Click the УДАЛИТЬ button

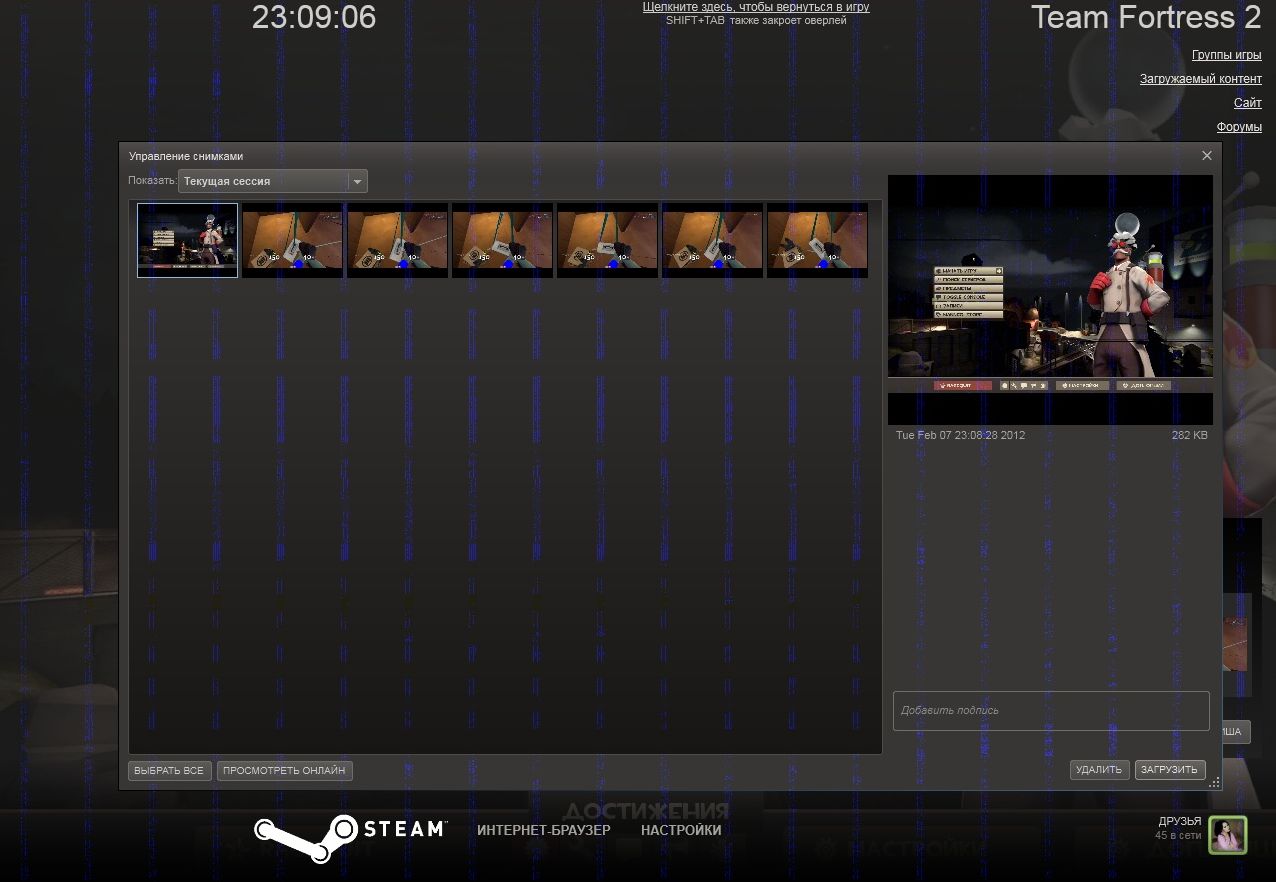(x=1099, y=770)
